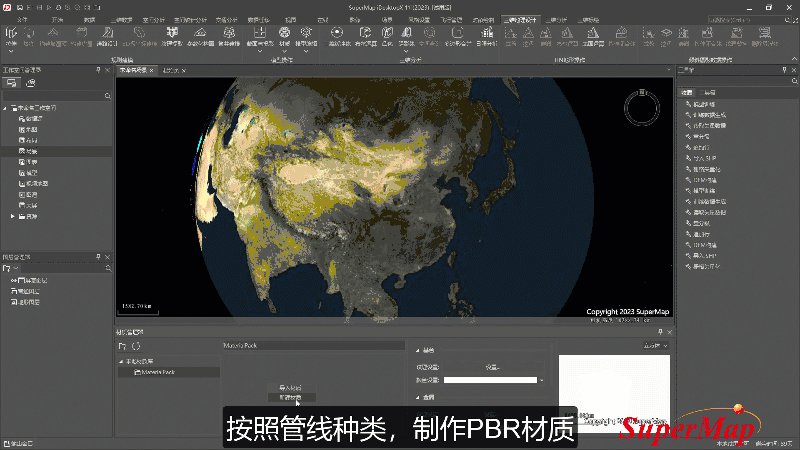Viewport: 800px width, 450px height.
Task: Click the second workspace manager view icon
Action: coord(31,83)
